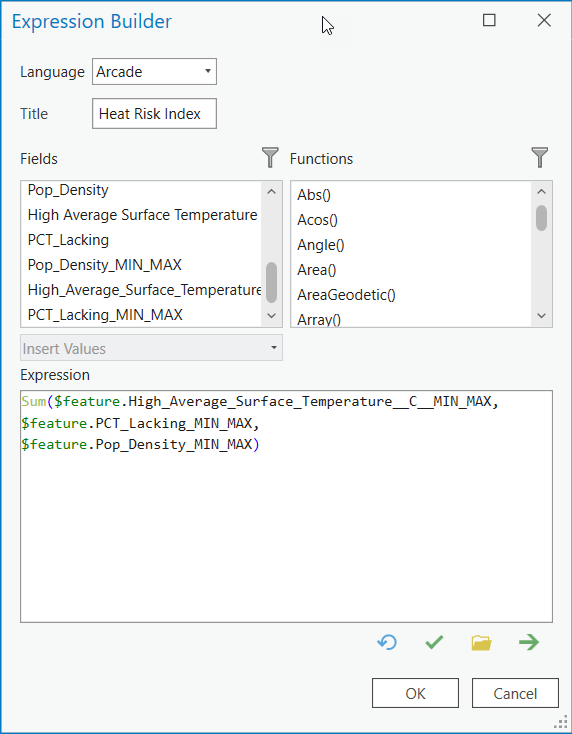The height and width of the screenshot is (734, 572).
Task: Click in the Expression text area
Action: 286,506
